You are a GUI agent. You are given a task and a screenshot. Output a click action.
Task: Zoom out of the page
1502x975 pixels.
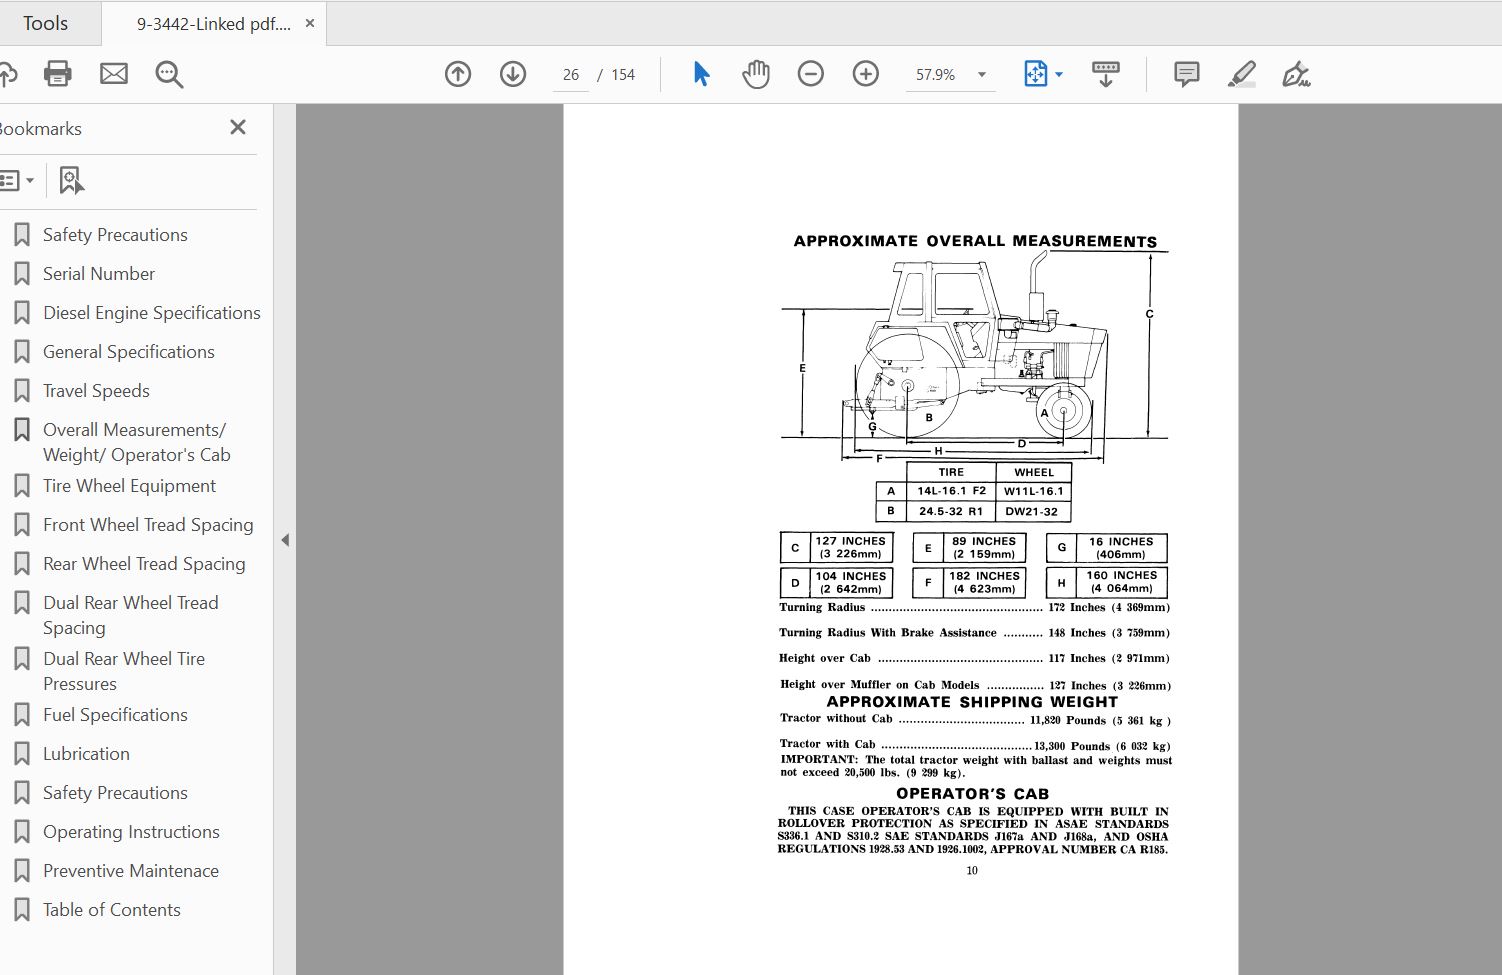pyautogui.click(x=811, y=73)
